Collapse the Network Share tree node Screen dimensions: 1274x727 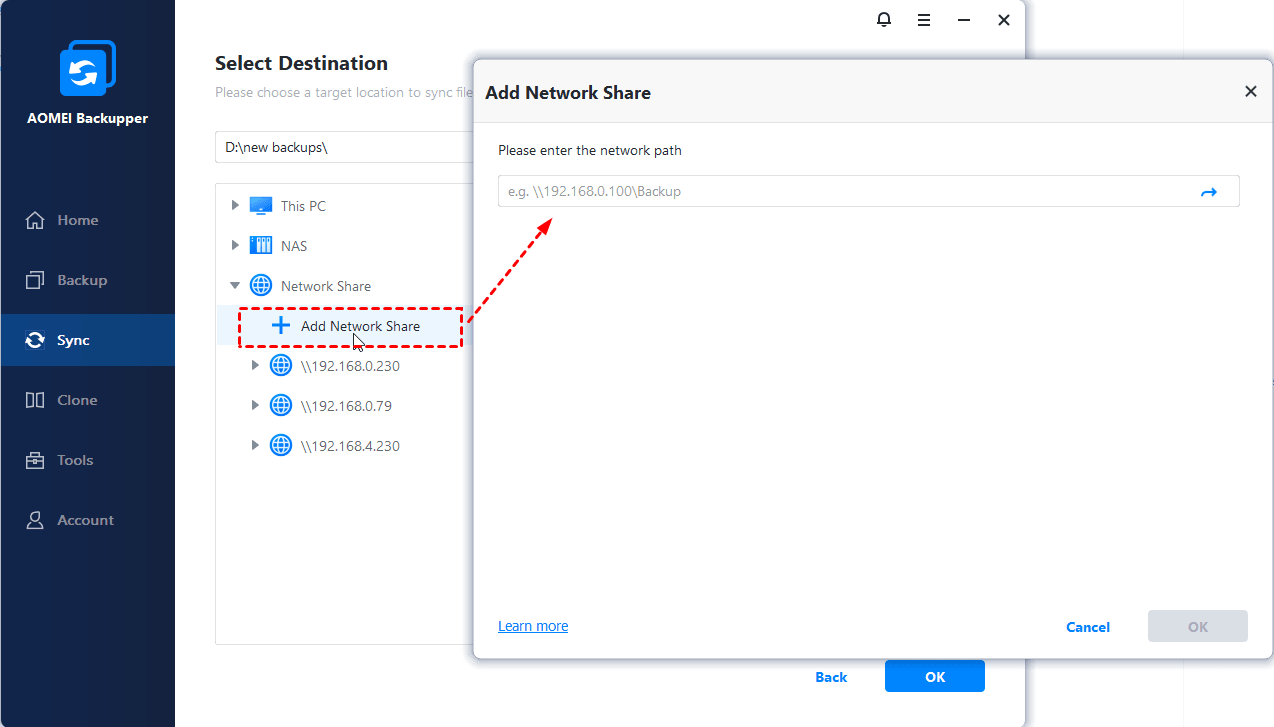click(235, 286)
